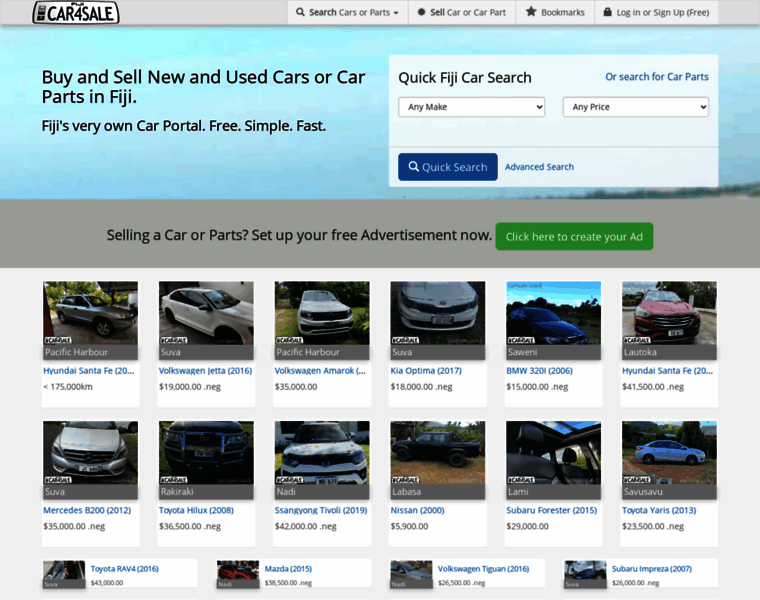The height and width of the screenshot is (600, 760).
Task: Open Volkswagen Amarok listing link
Action: coord(320,371)
